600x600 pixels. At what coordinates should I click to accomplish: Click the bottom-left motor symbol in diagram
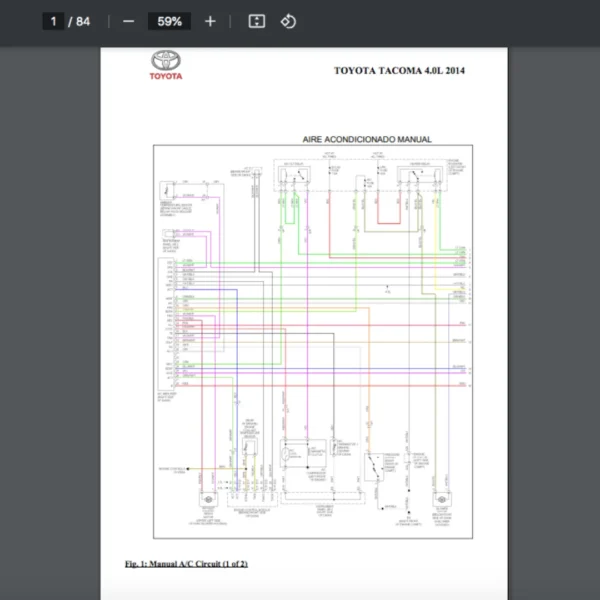click(208, 501)
